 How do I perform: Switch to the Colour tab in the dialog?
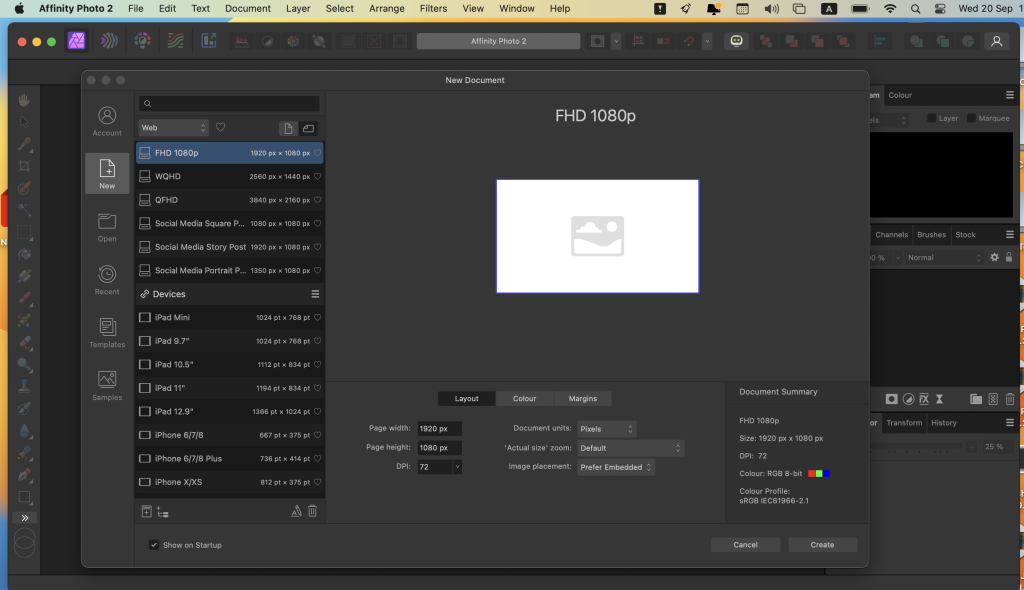pyautogui.click(x=524, y=399)
